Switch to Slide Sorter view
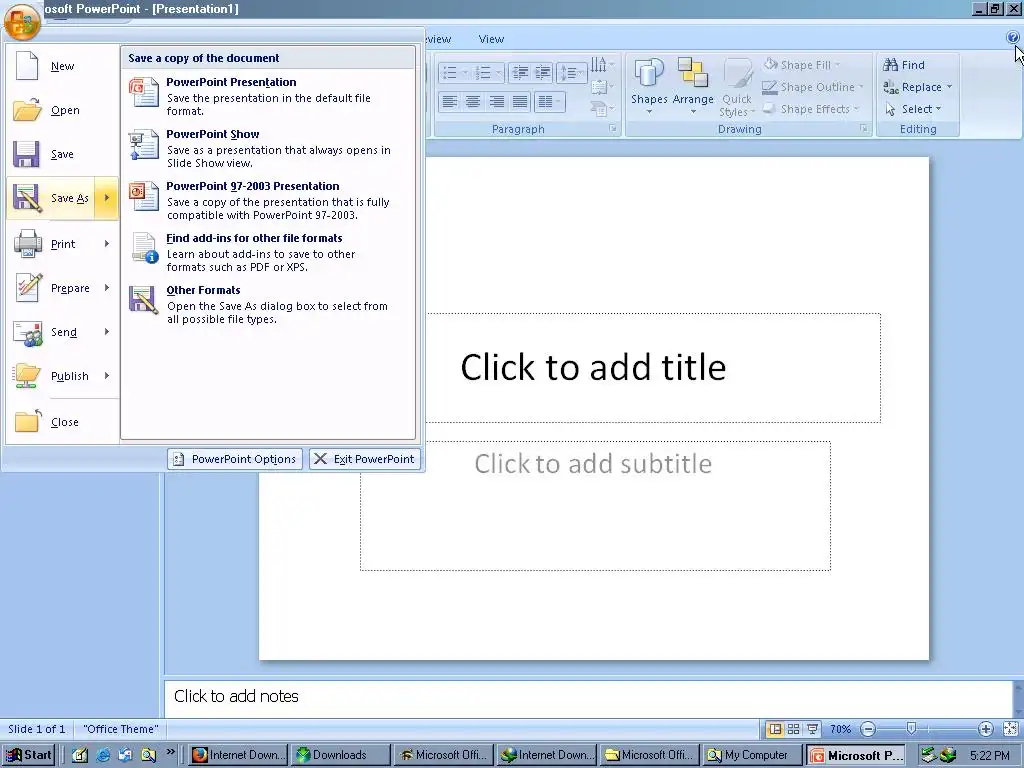This screenshot has width=1024, height=768. pyautogui.click(x=793, y=729)
